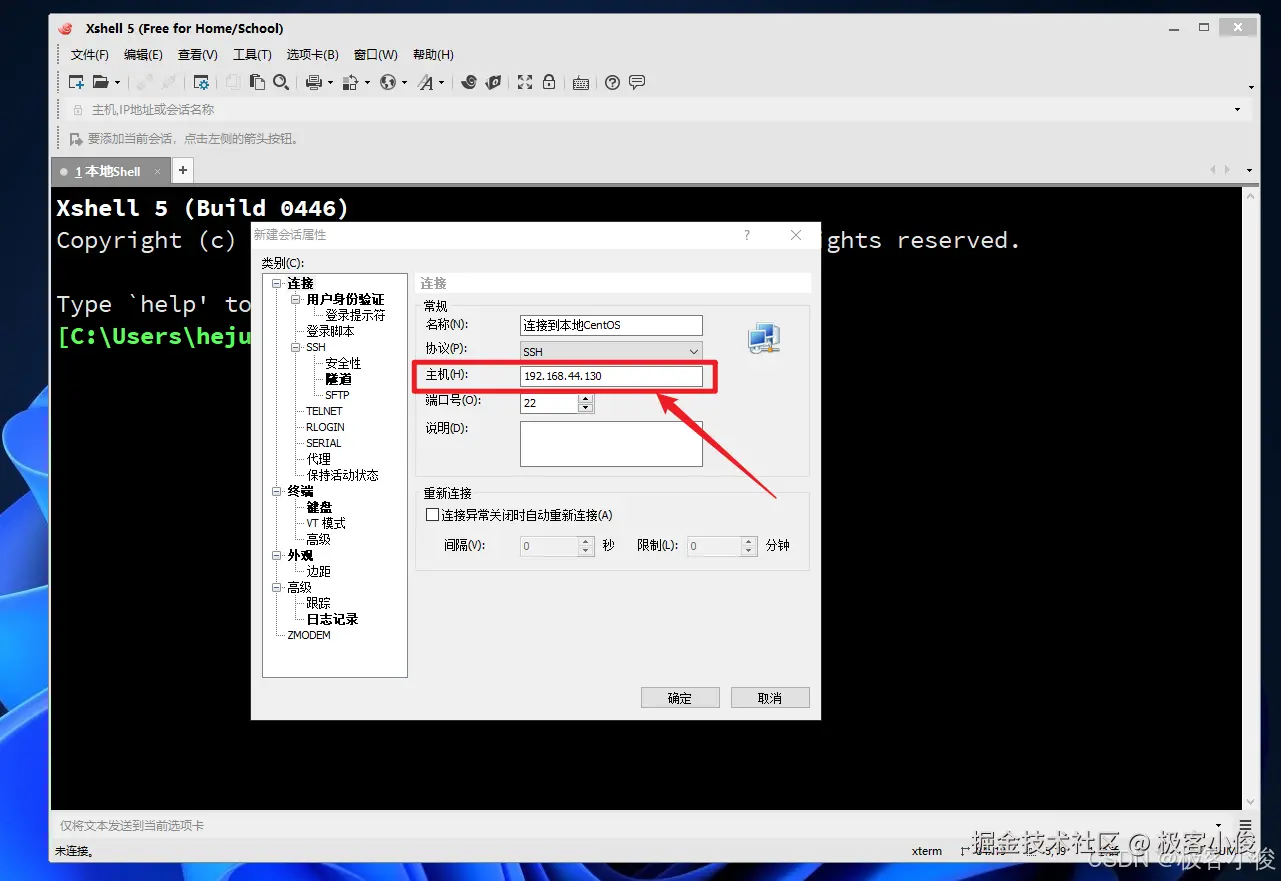1281x881 pixels.
Task: Open the 文件(F) menu
Action: coord(90,55)
